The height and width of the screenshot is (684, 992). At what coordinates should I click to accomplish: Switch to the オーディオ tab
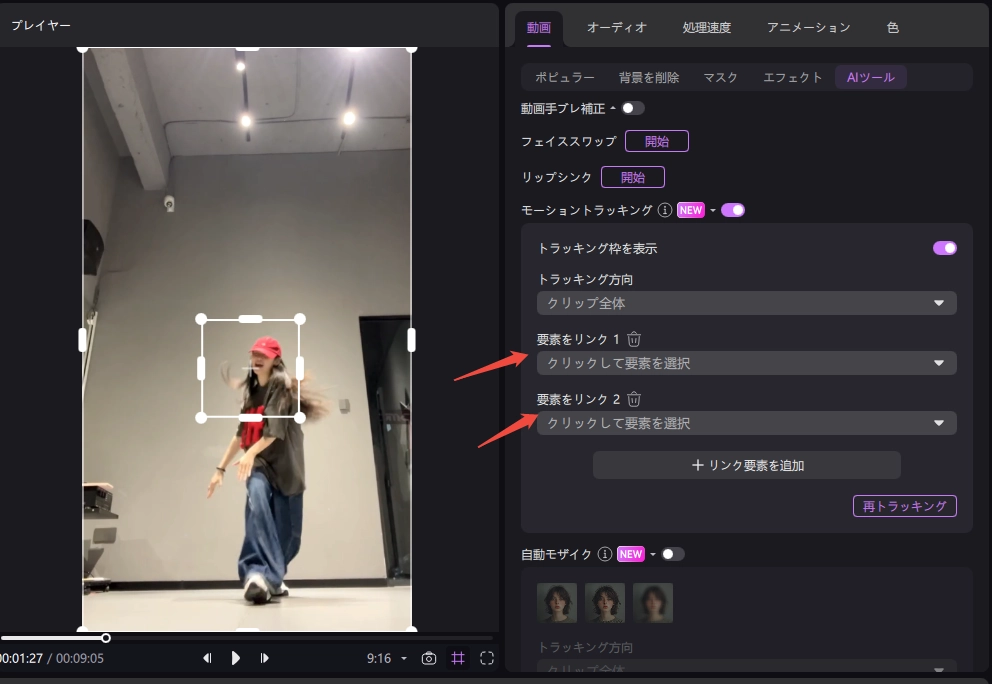(x=617, y=27)
